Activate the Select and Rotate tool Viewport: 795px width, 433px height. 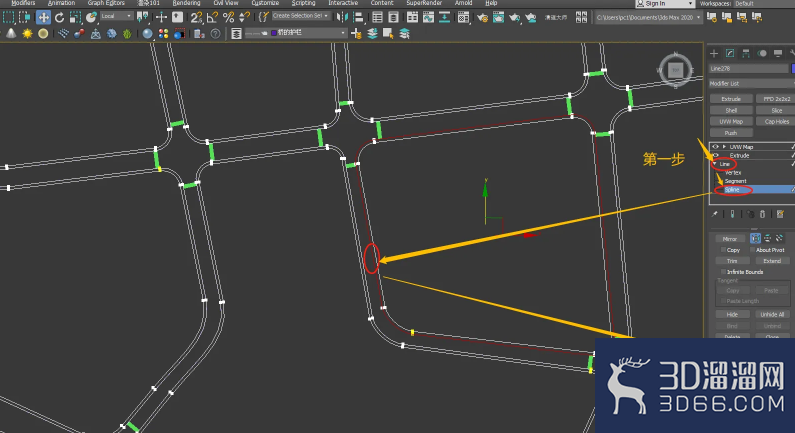(59, 17)
